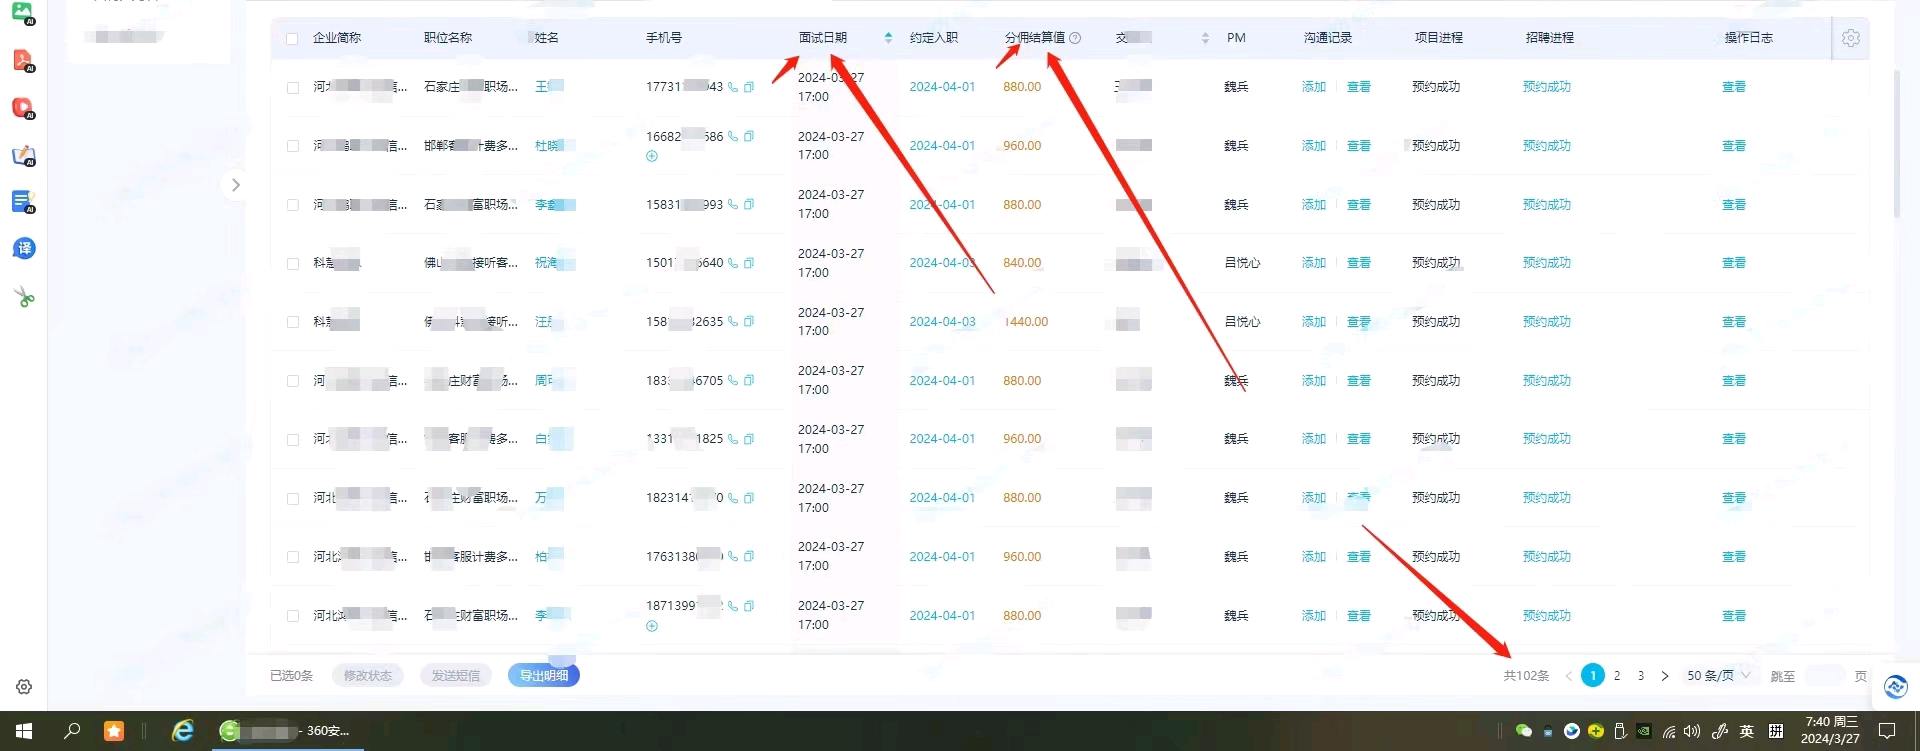This screenshot has height=751, width=1920.
Task: Open the translate tool icon
Action: pos(24,248)
